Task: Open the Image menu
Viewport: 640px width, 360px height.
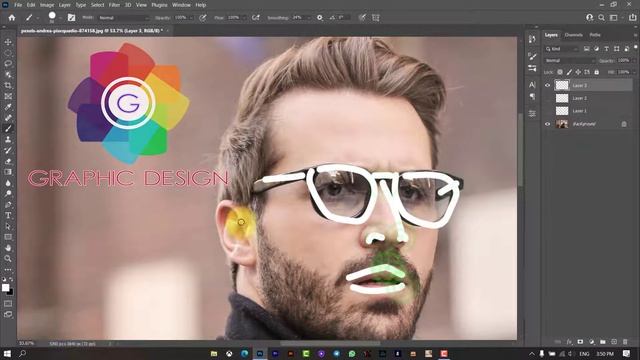Action: (47, 5)
